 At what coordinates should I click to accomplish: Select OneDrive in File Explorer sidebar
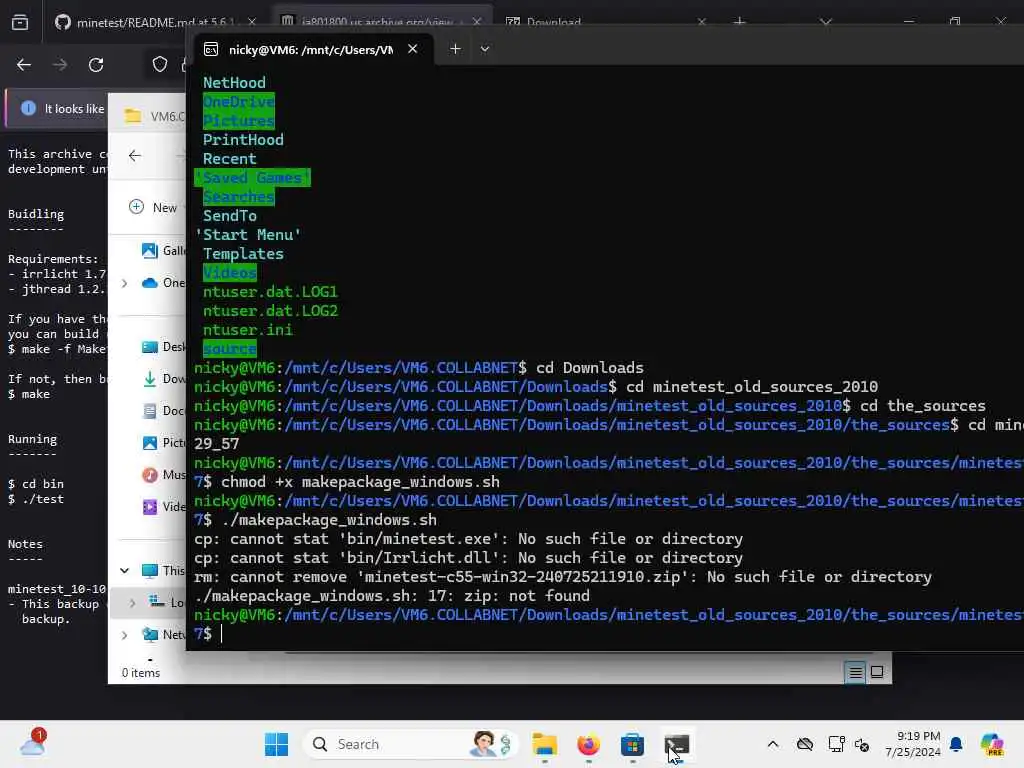[x=163, y=283]
